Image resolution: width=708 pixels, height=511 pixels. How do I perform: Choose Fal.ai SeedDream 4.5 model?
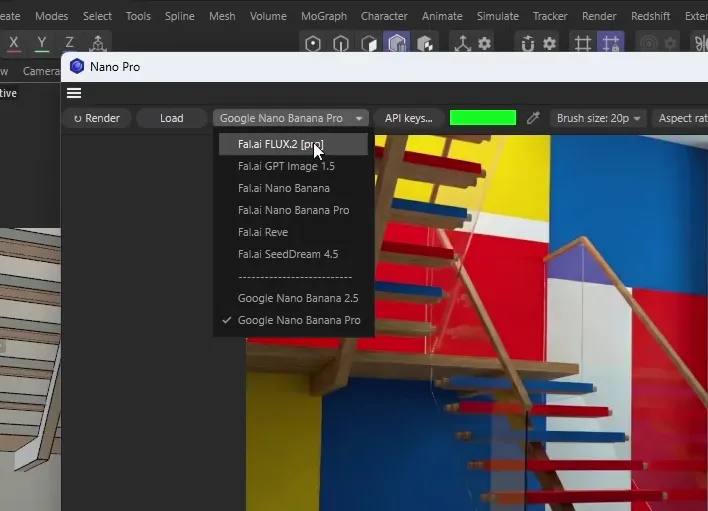293,254
